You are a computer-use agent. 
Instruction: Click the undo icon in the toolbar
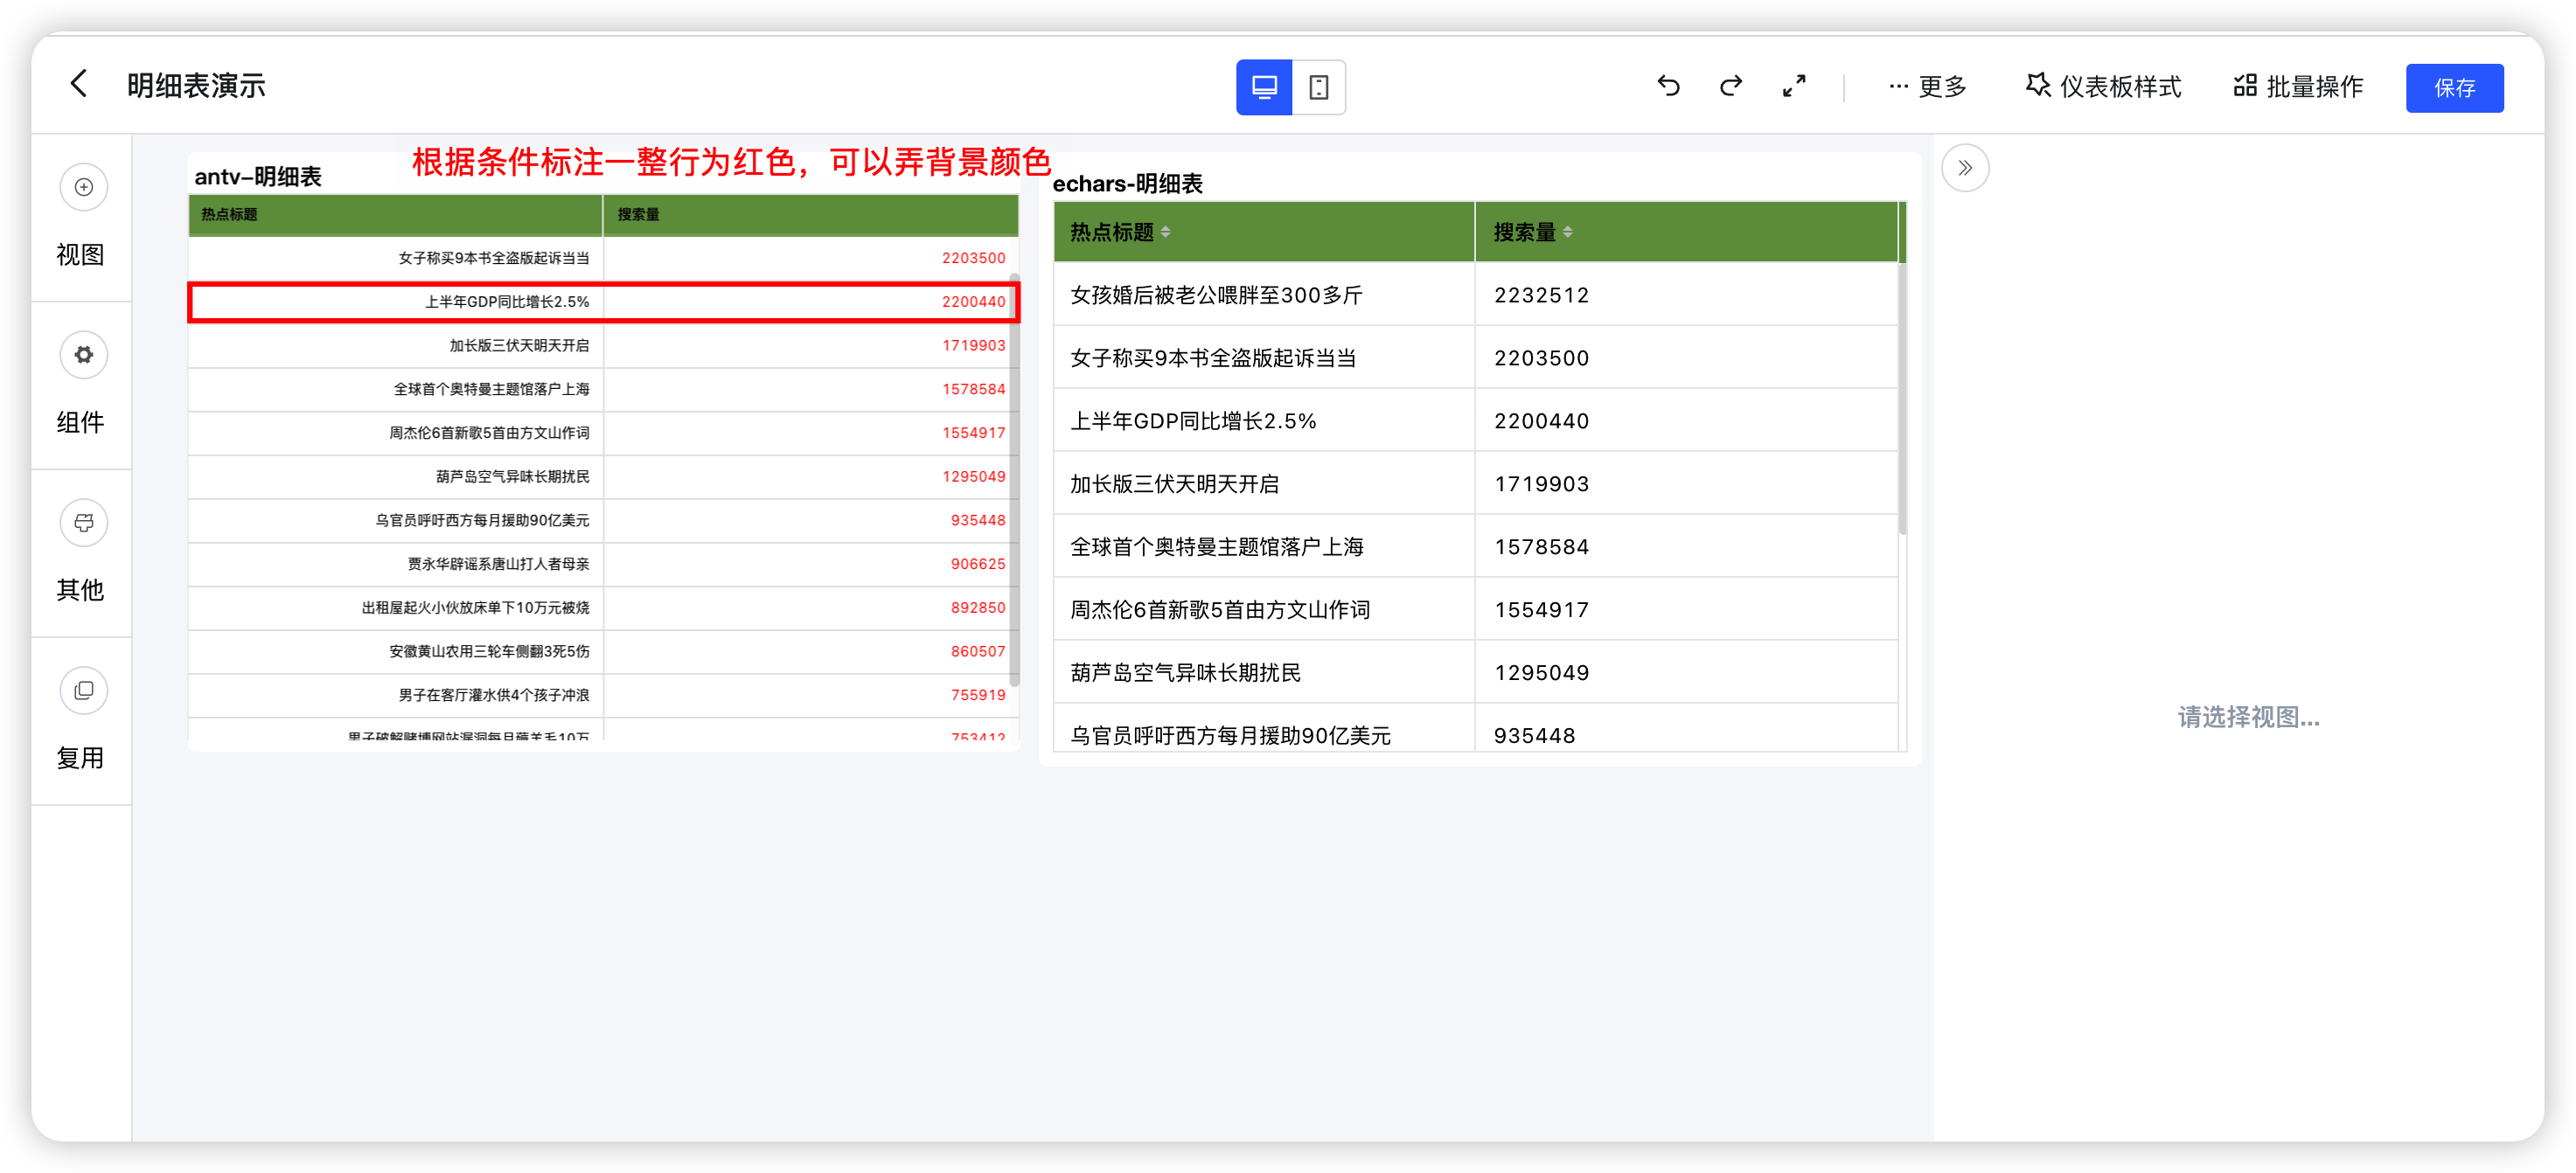click(1668, 86)
